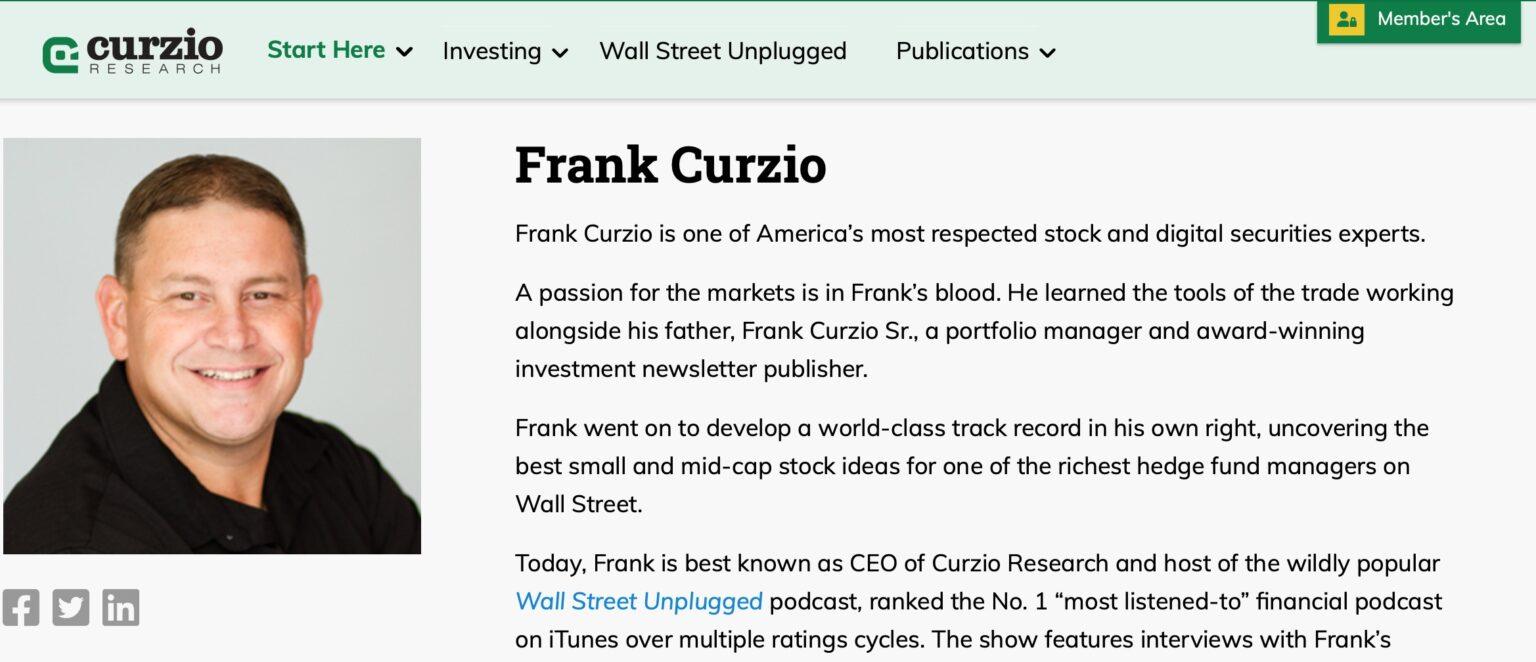Select the Twitter share icon
The width and height of the screenshot is (1536, 662).
(71, 606)
